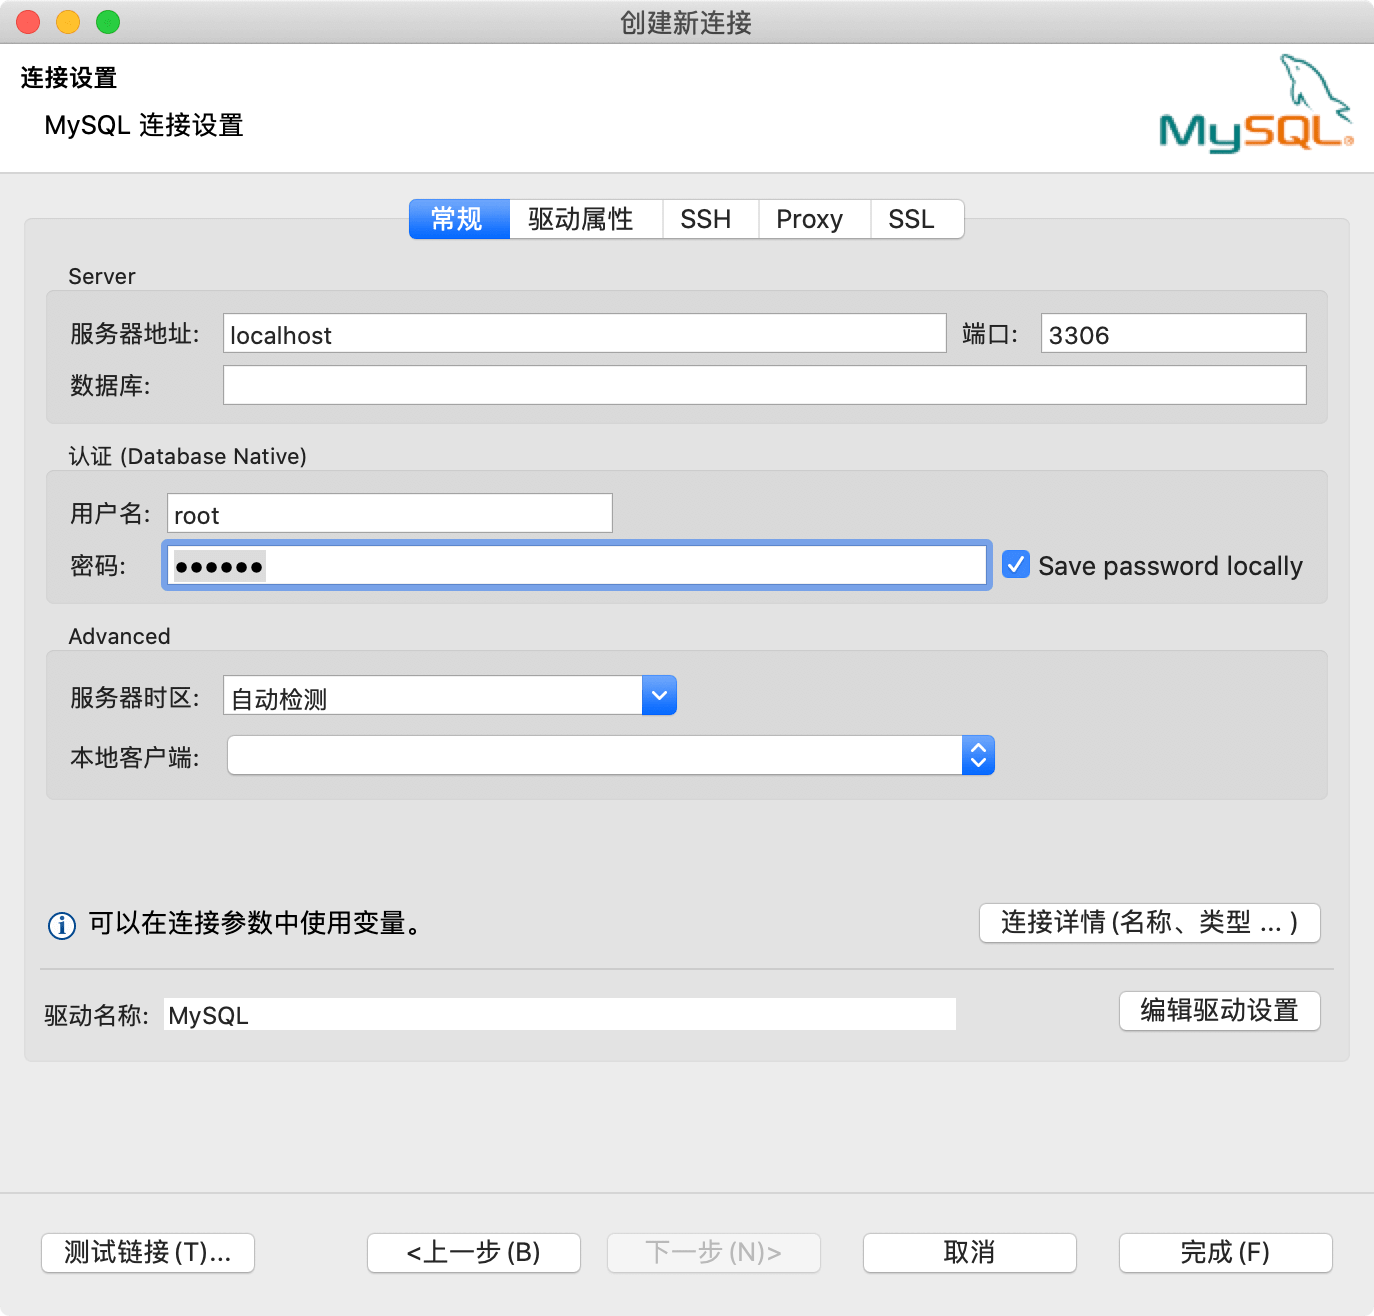This screenshot has height=1316, width=1374.
Task: Click the 用户名 field showing root
Action: [x=388, y=513]
